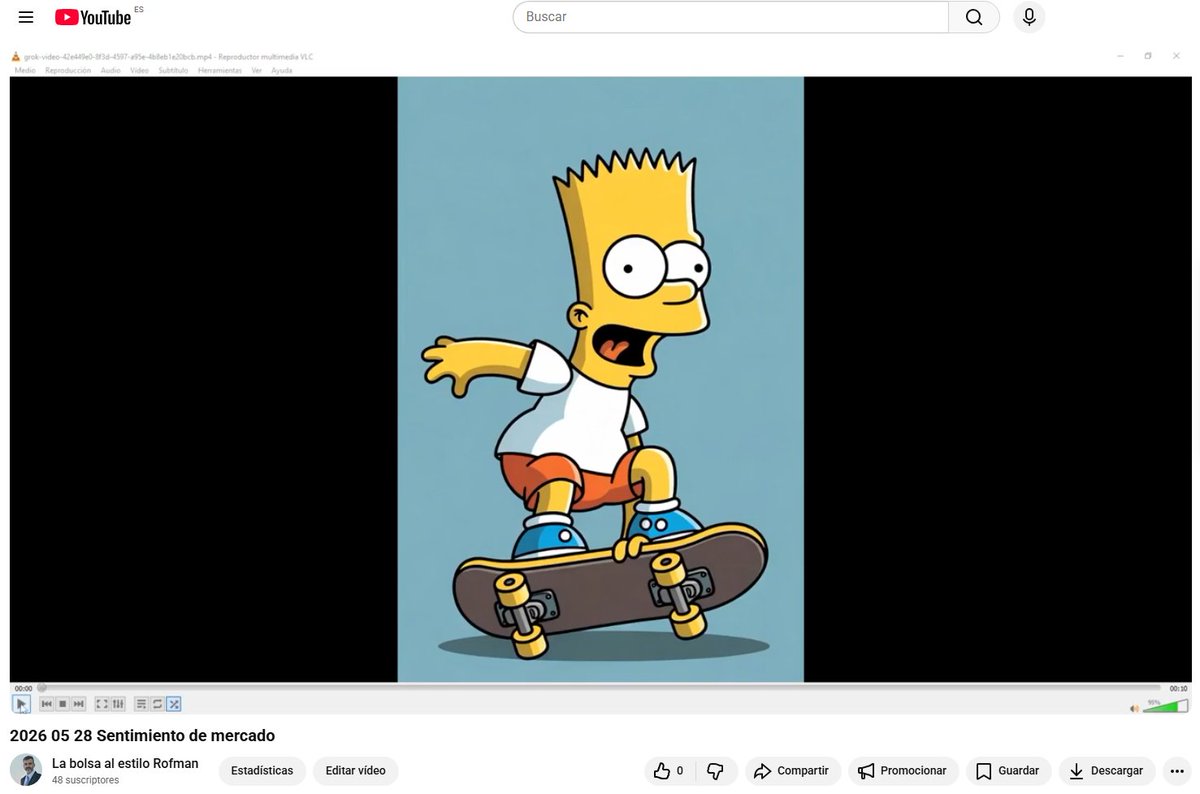
Task: Dislike the video with thumbs-down
Action: 715,771
